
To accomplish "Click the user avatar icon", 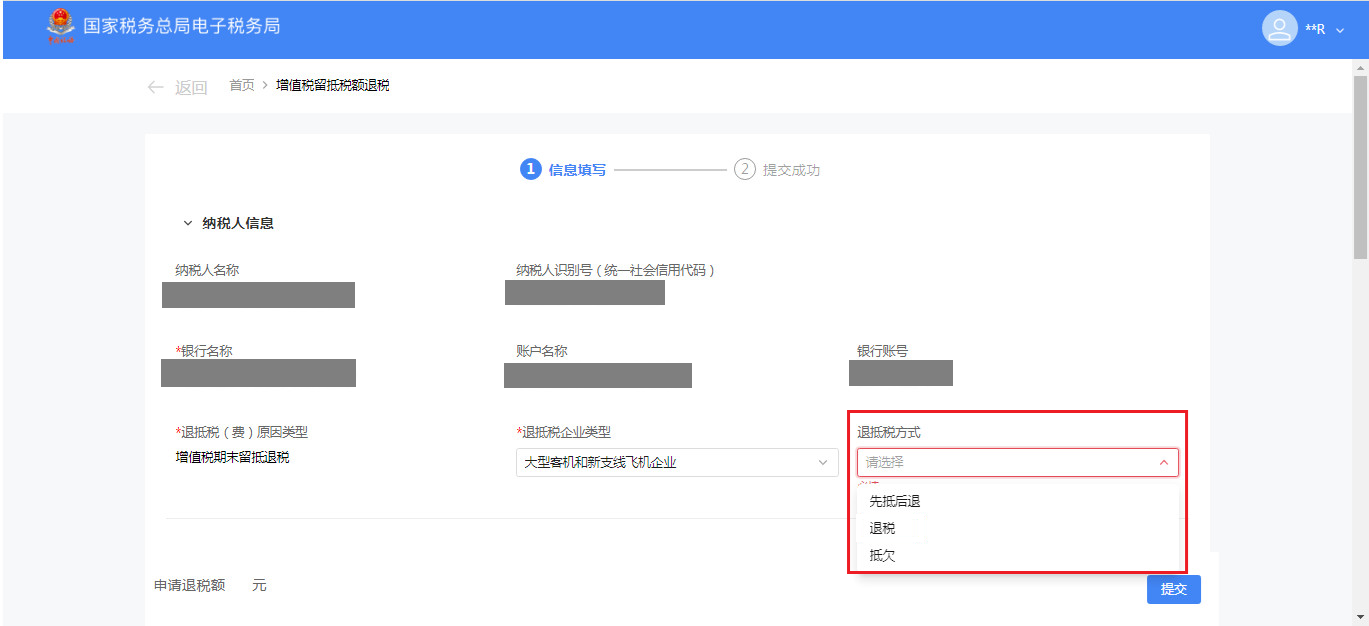I will point(1279,28).
